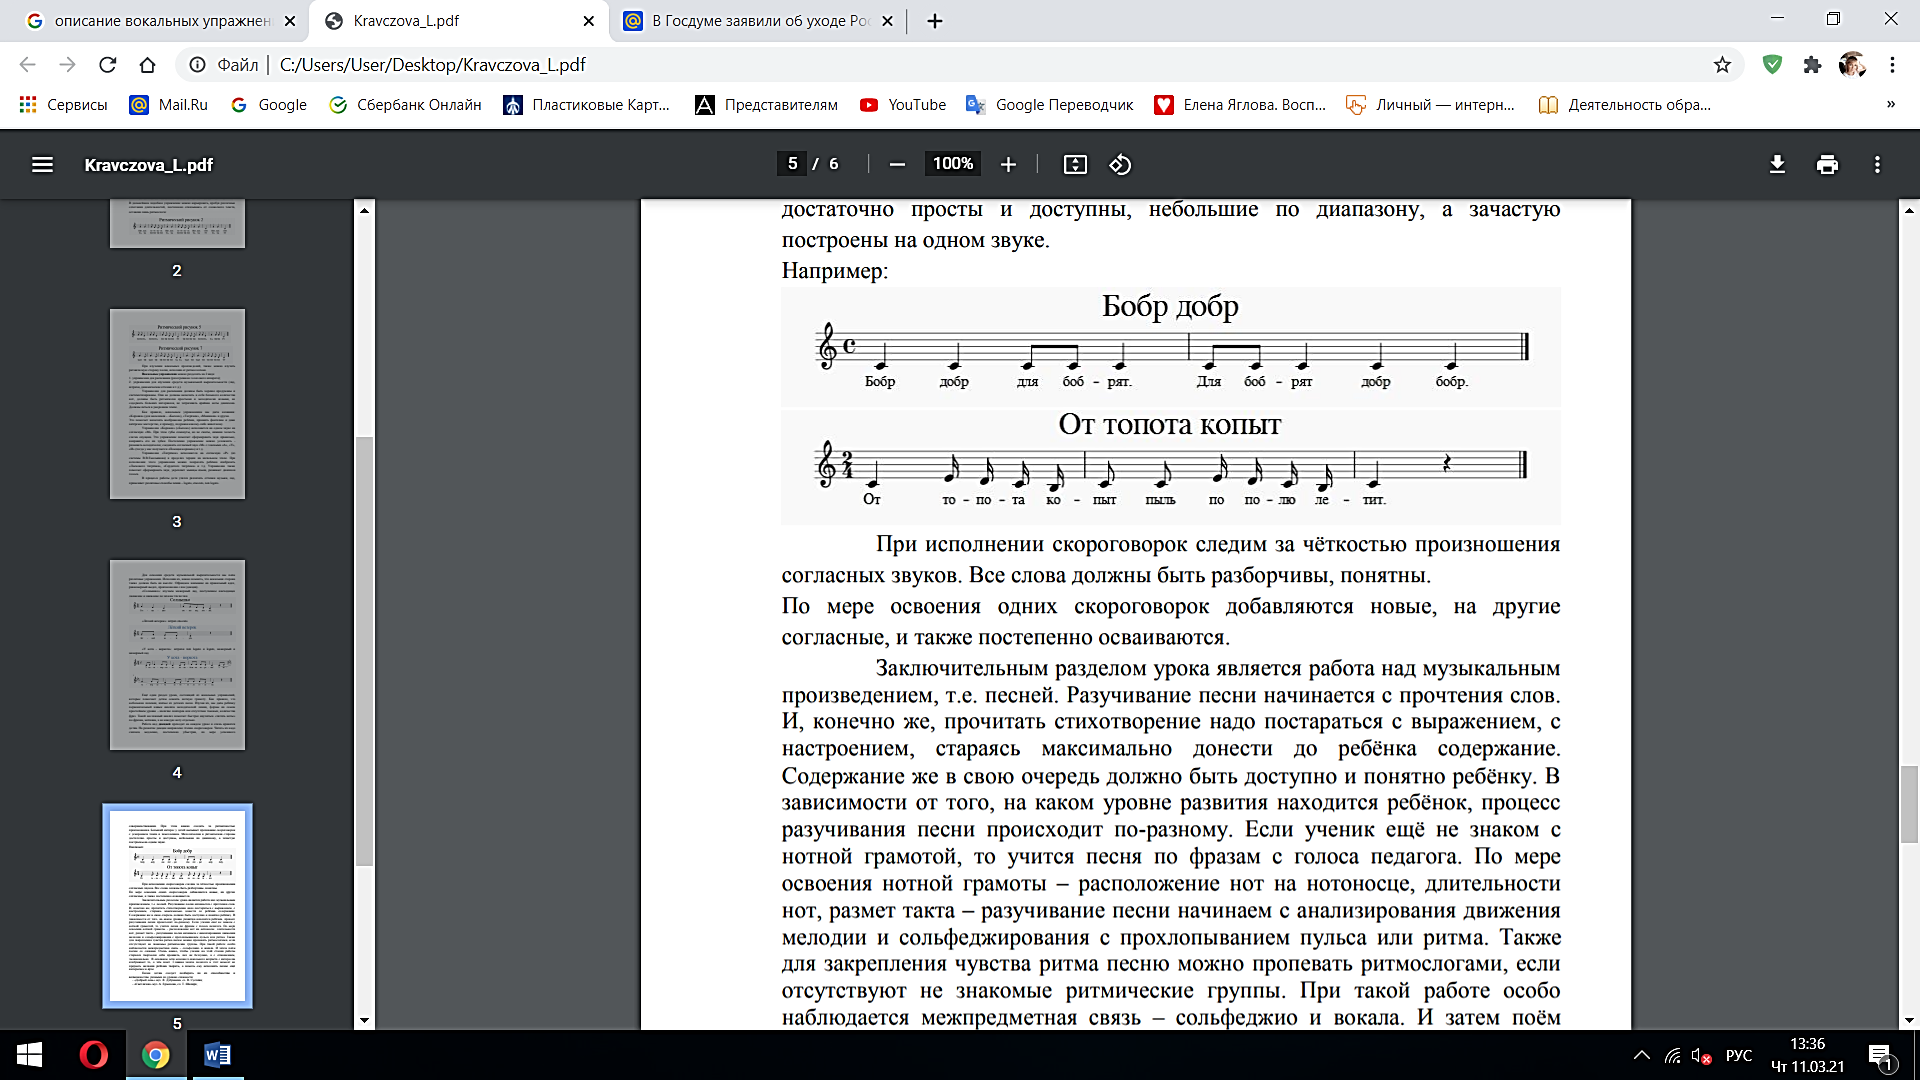Screen dimensions: 1920x1080
Task: Print the PDF document
Action: point(1827,165)
